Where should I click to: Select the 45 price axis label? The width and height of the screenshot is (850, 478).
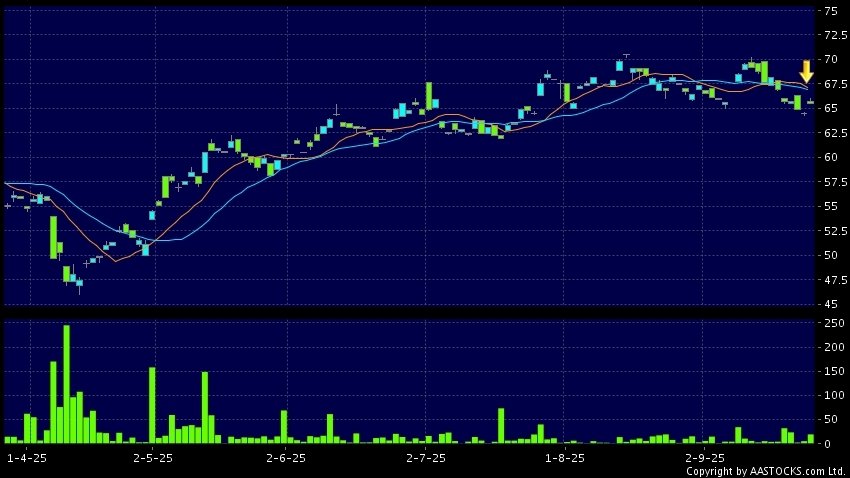[831, 305]
